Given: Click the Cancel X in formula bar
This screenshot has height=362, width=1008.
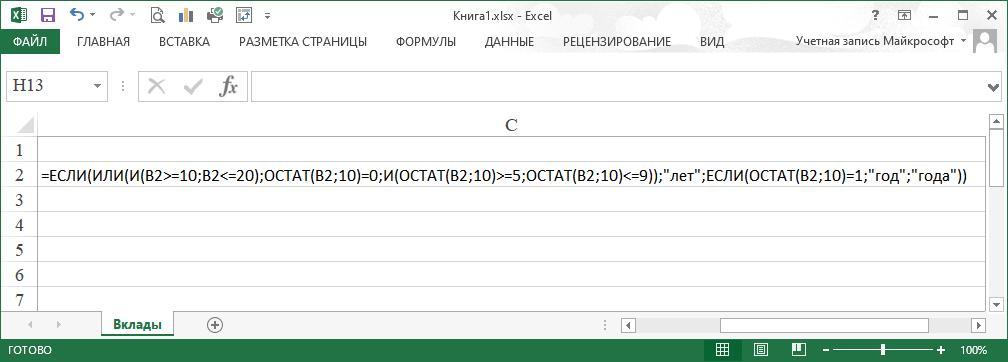Looking at the screenshot, I should [x=156, y=86].
